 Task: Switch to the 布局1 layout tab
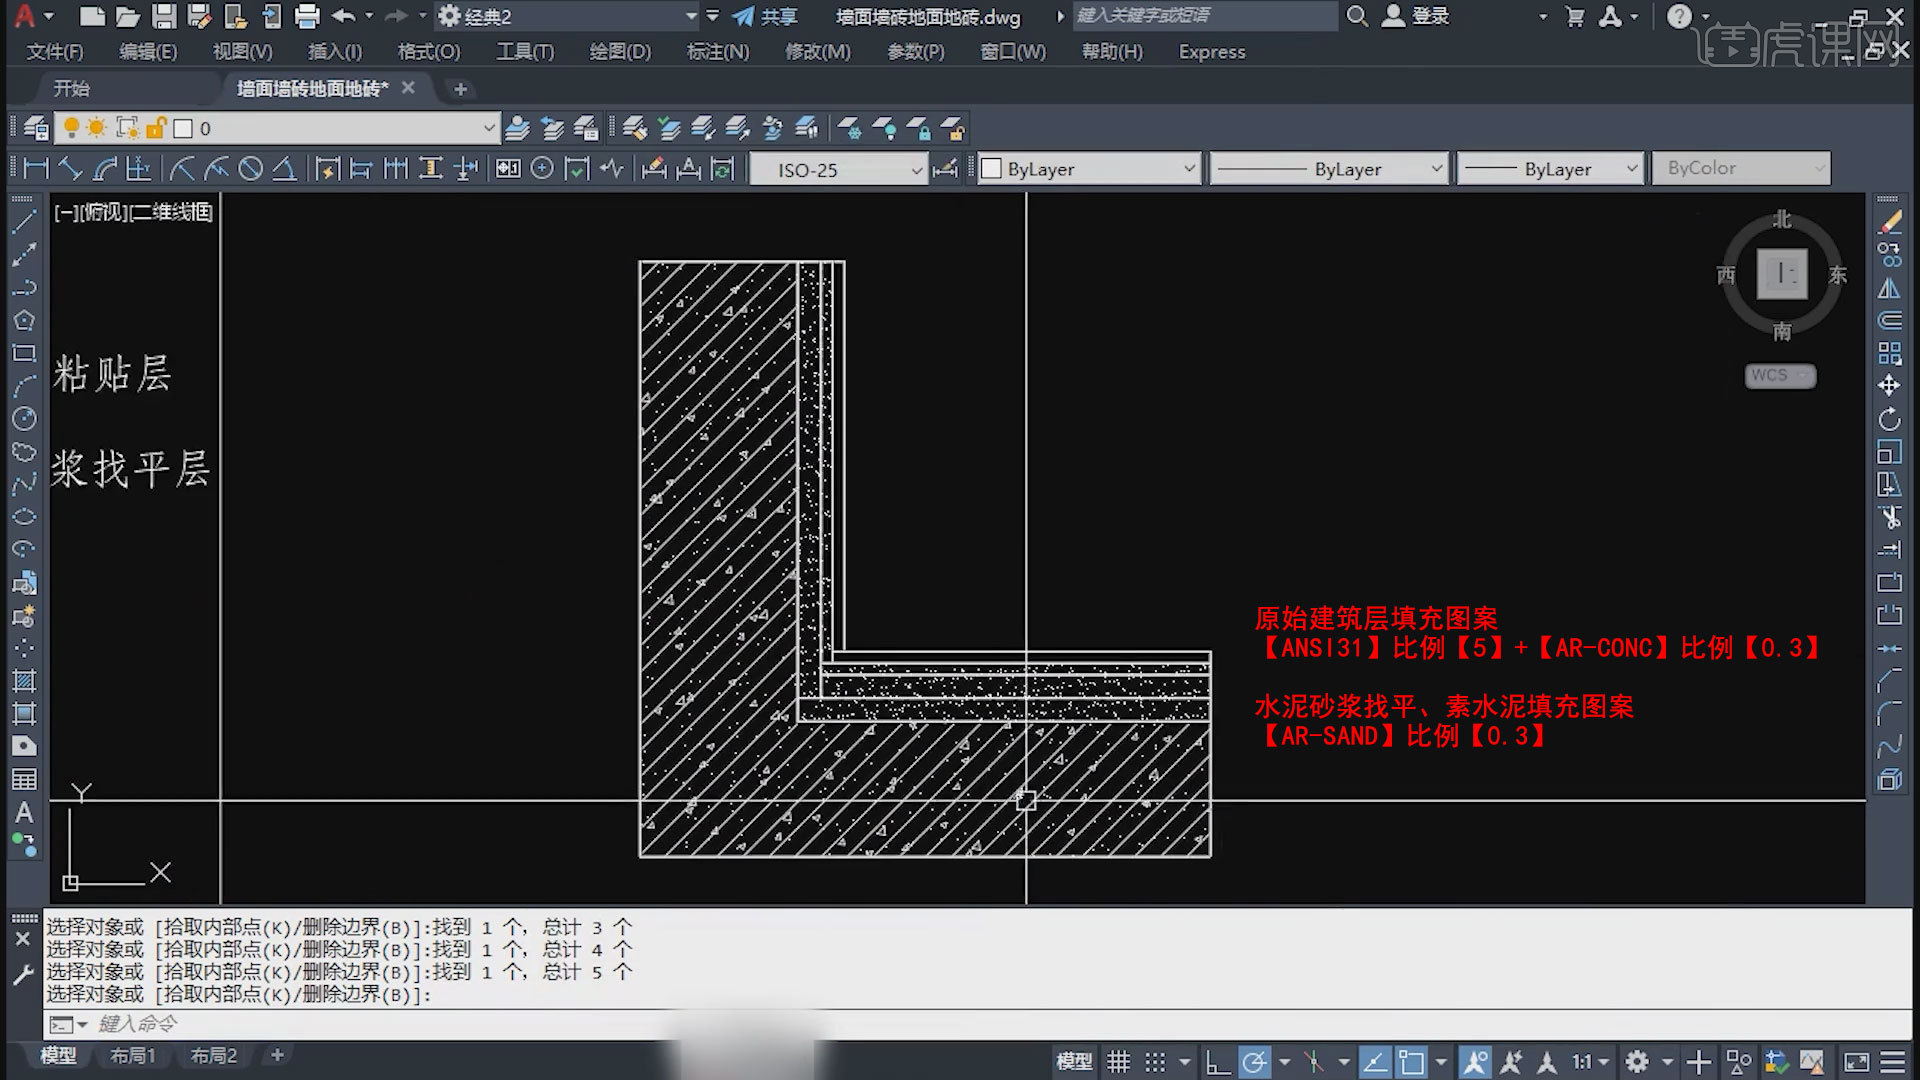pos(132,1055)
